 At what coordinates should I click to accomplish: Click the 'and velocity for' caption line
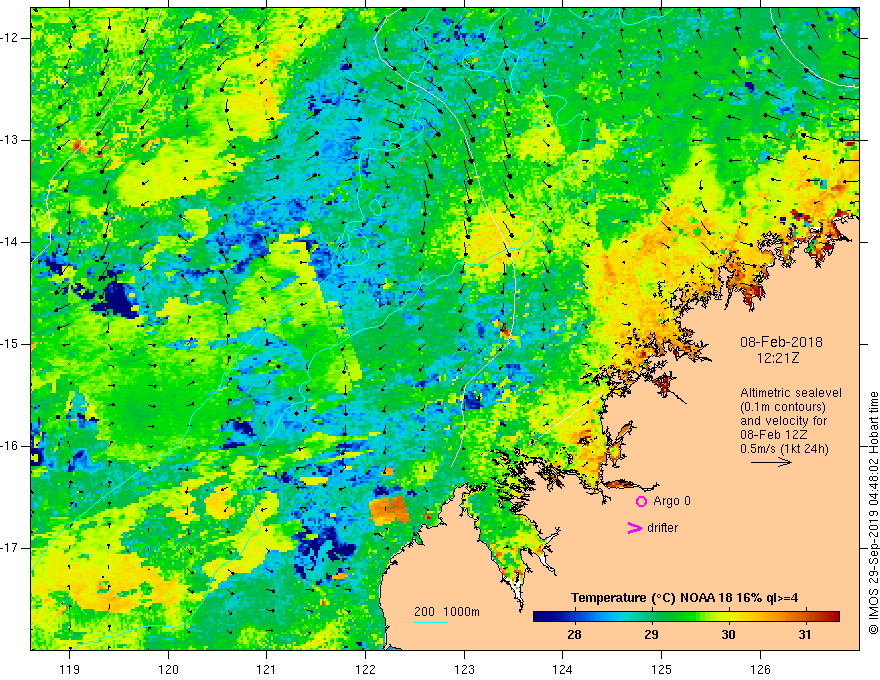pyautogui.click(x=783, y=421)
